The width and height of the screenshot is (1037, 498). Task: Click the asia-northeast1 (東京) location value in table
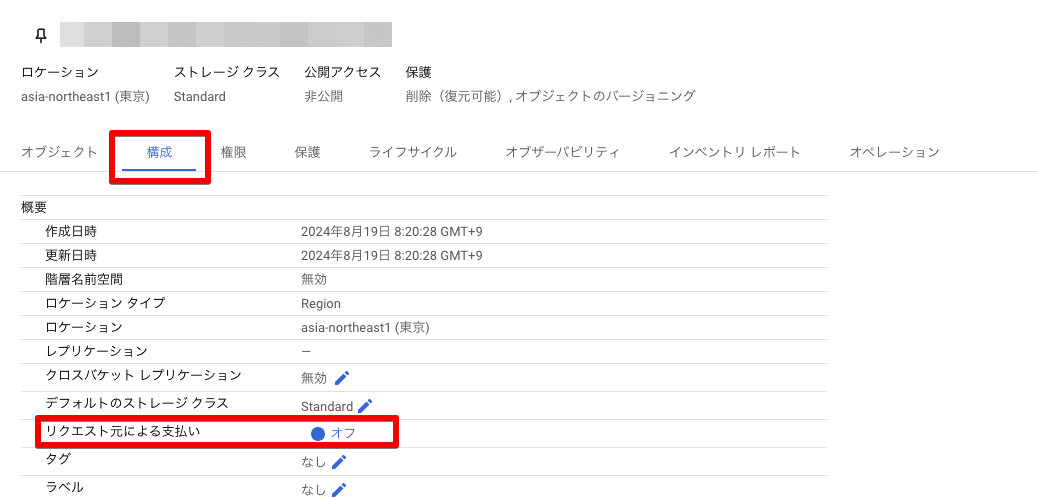365,327
